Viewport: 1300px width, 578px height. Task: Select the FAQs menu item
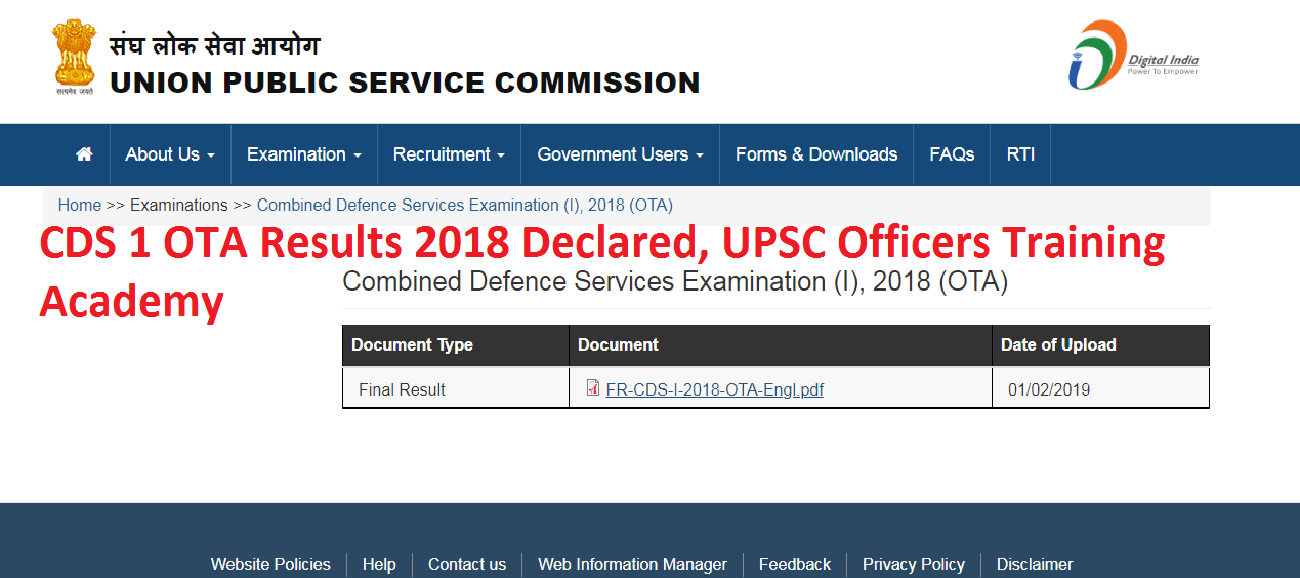[x=951, y=154]
